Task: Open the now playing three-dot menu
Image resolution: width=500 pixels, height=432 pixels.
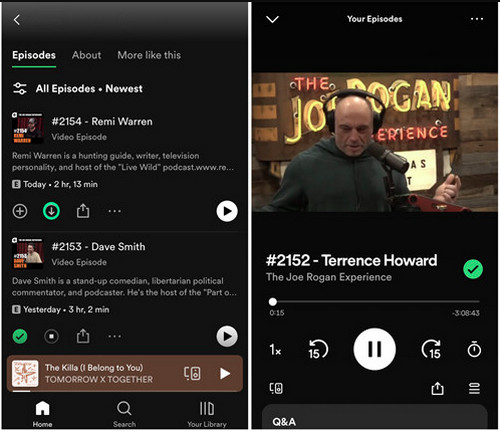Action: (477, 19)
